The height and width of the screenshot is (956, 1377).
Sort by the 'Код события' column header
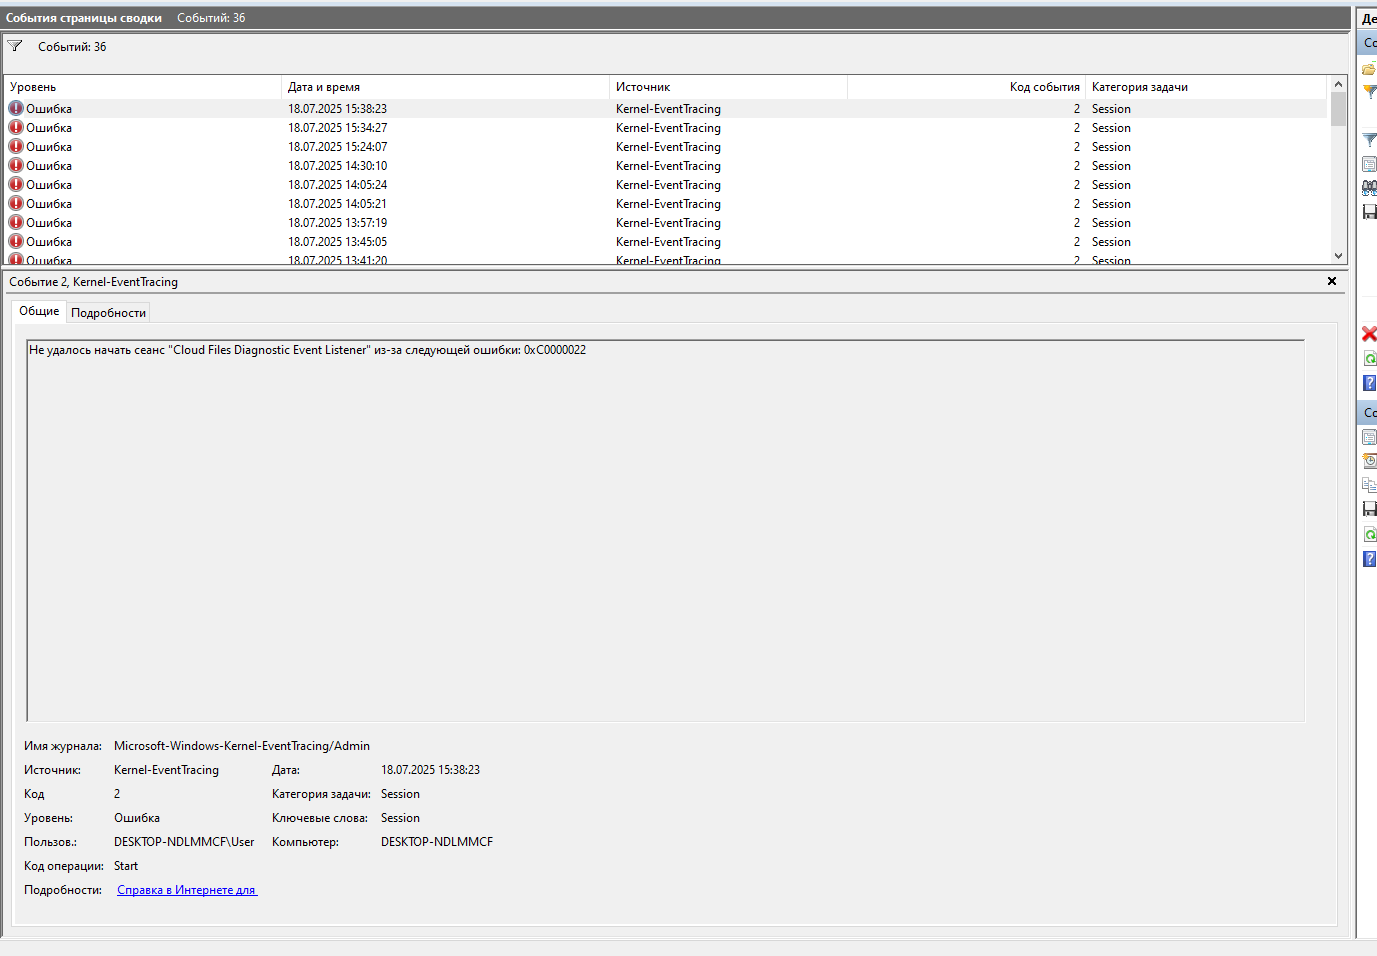point(966,87)
